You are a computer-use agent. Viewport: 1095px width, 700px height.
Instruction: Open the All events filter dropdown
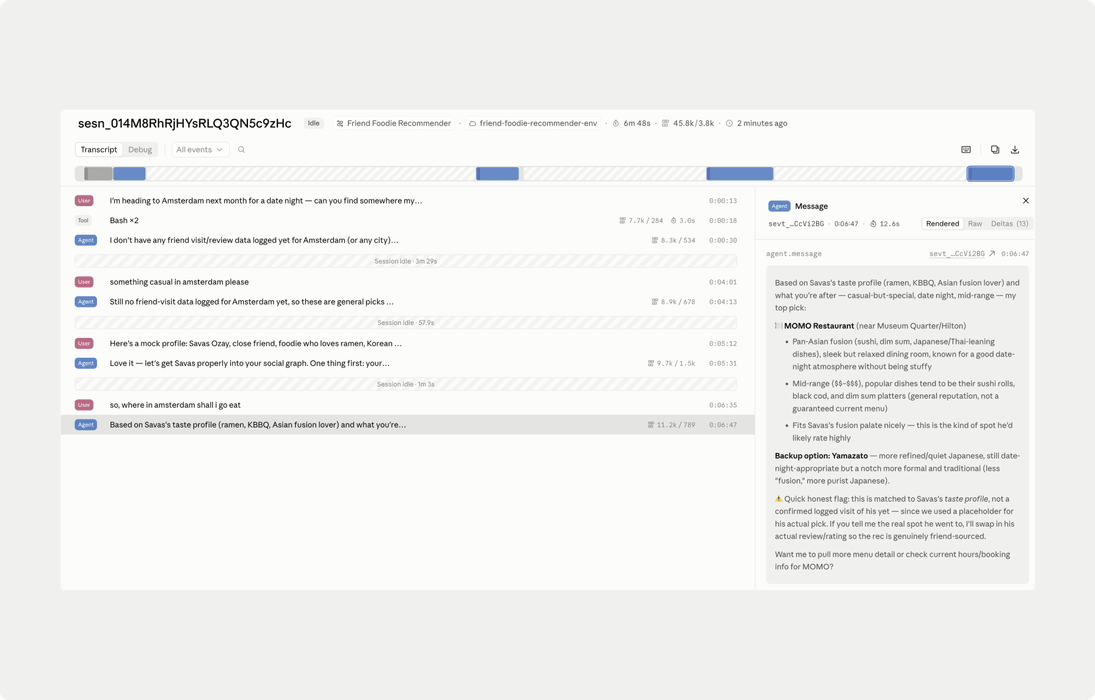(x=200, y=150)
